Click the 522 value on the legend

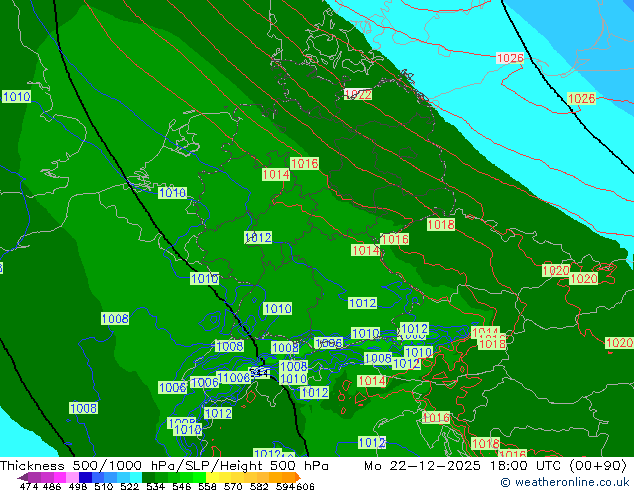[129, 486]
